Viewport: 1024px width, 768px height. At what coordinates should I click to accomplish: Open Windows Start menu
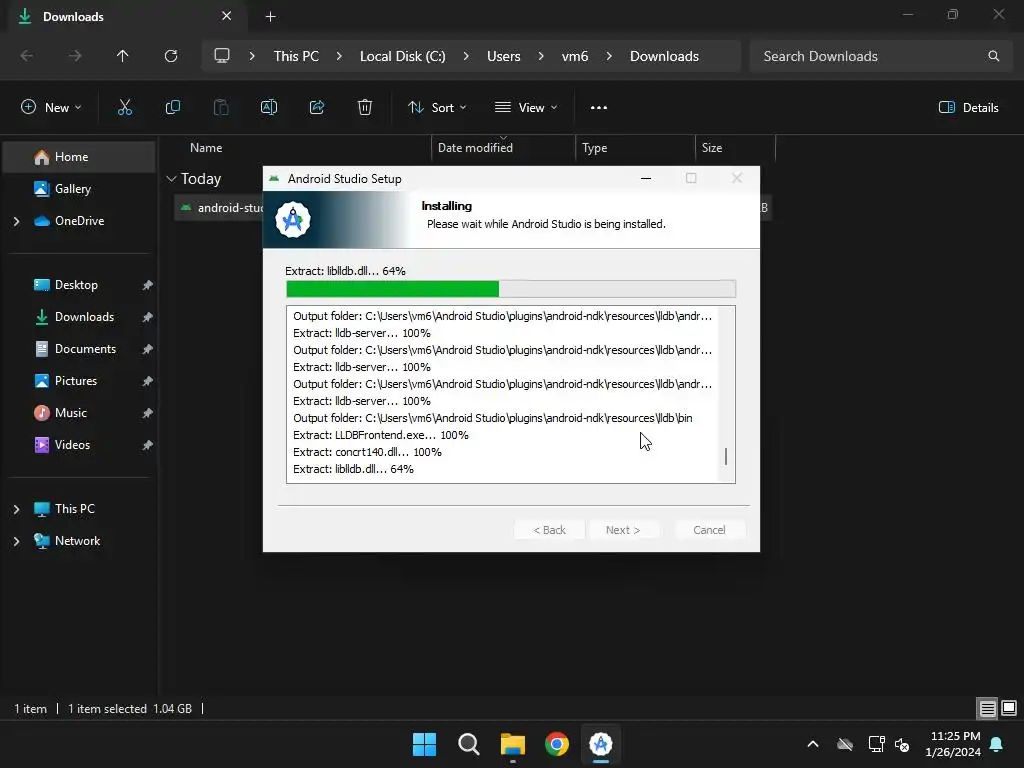pos(424,744)
